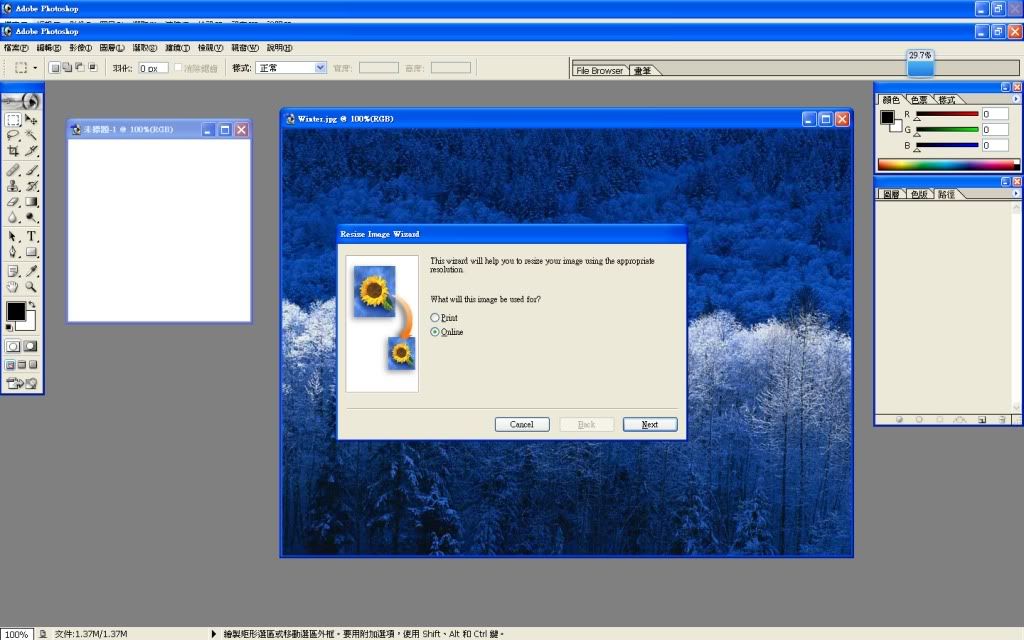The image size is (1024, 640).
Task: Cancel the Resize Image Wizard
Action: tap(522, 424)
